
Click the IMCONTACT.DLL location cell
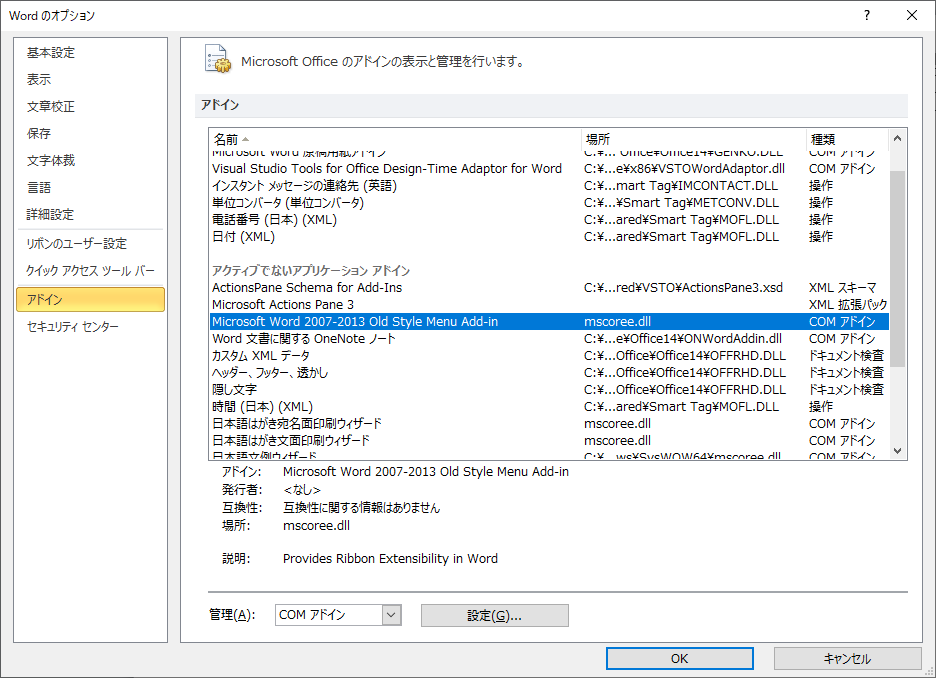[681, 186]
